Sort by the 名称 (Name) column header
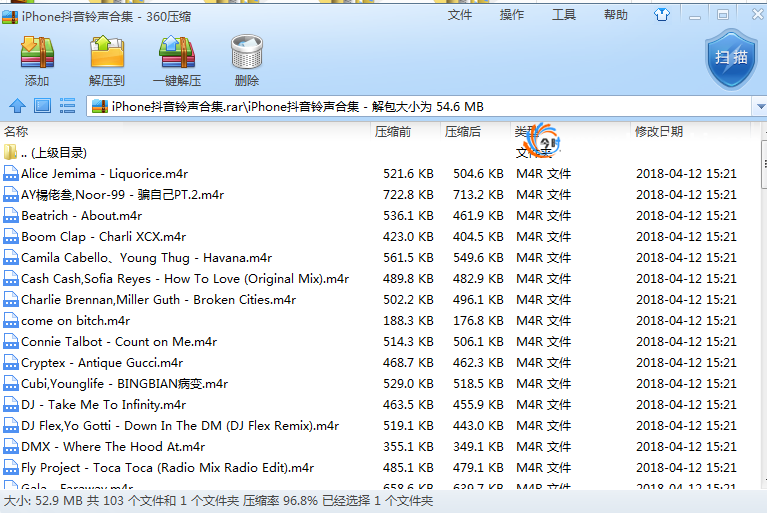Screen dimensions: 767x513 pos(16,132)
